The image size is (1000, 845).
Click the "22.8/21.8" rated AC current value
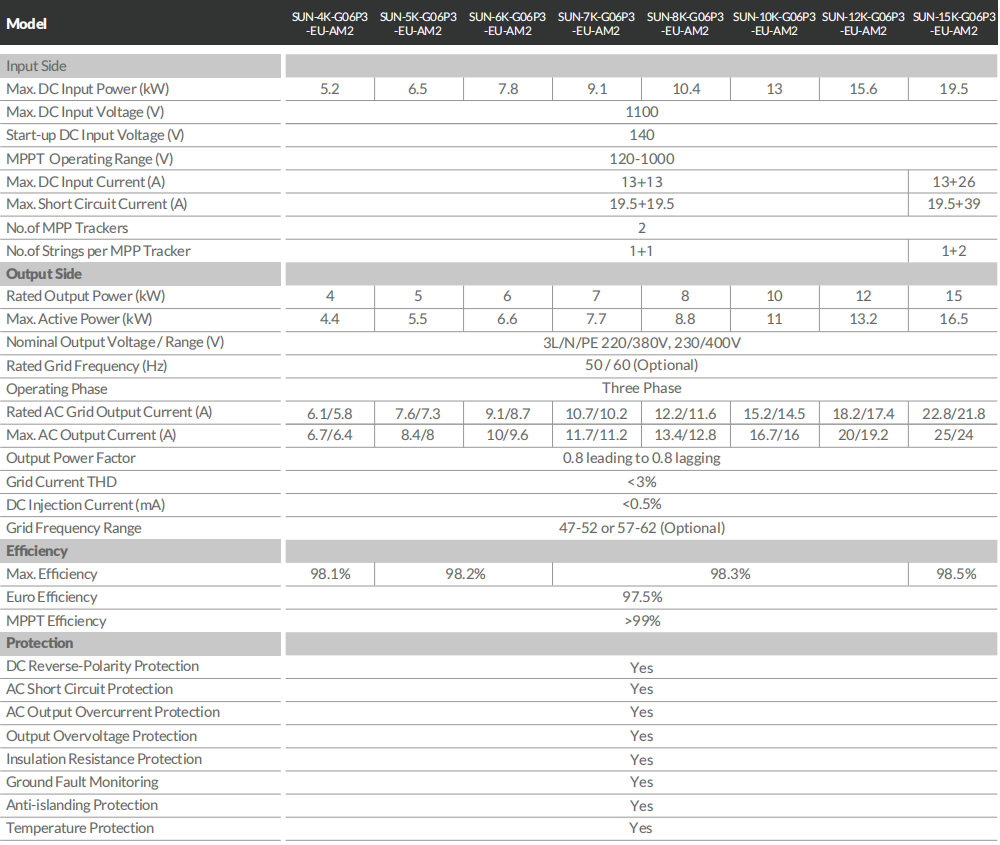click(x=953, y=413)
